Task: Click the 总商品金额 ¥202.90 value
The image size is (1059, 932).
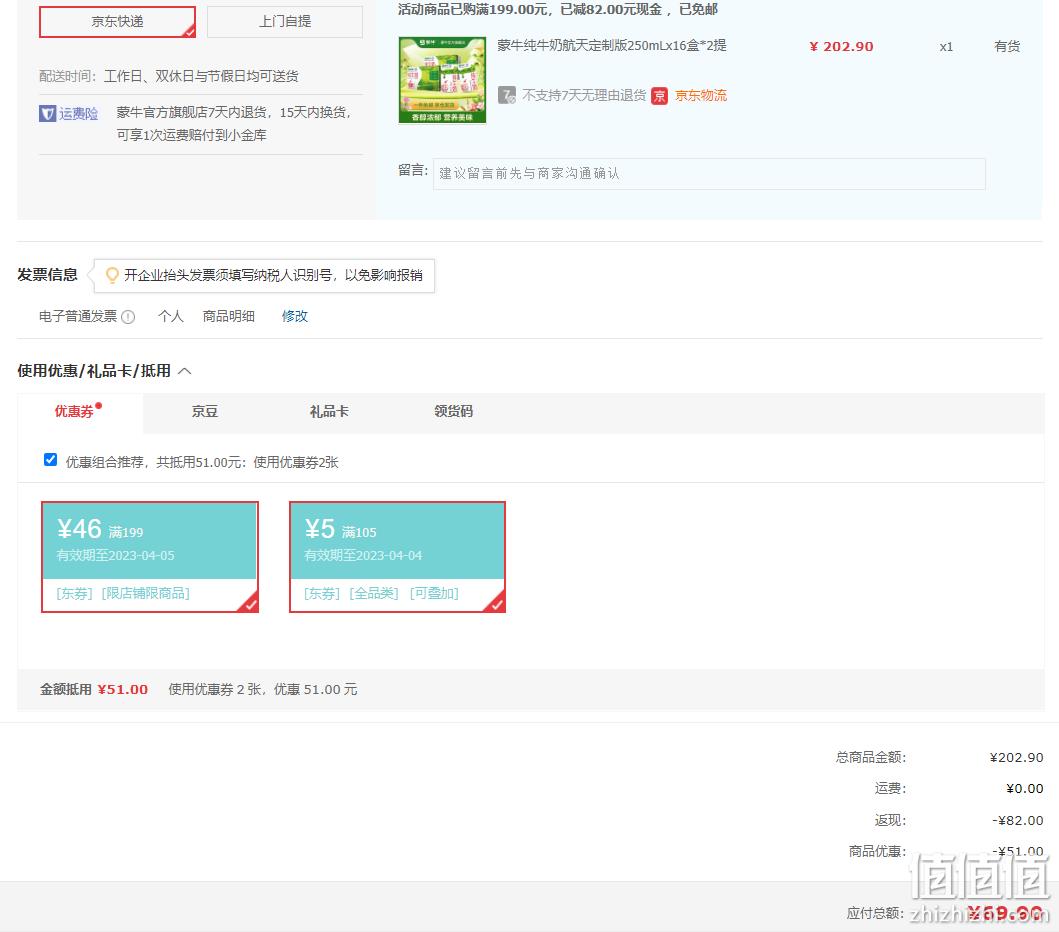Action: coord(1016,758)
